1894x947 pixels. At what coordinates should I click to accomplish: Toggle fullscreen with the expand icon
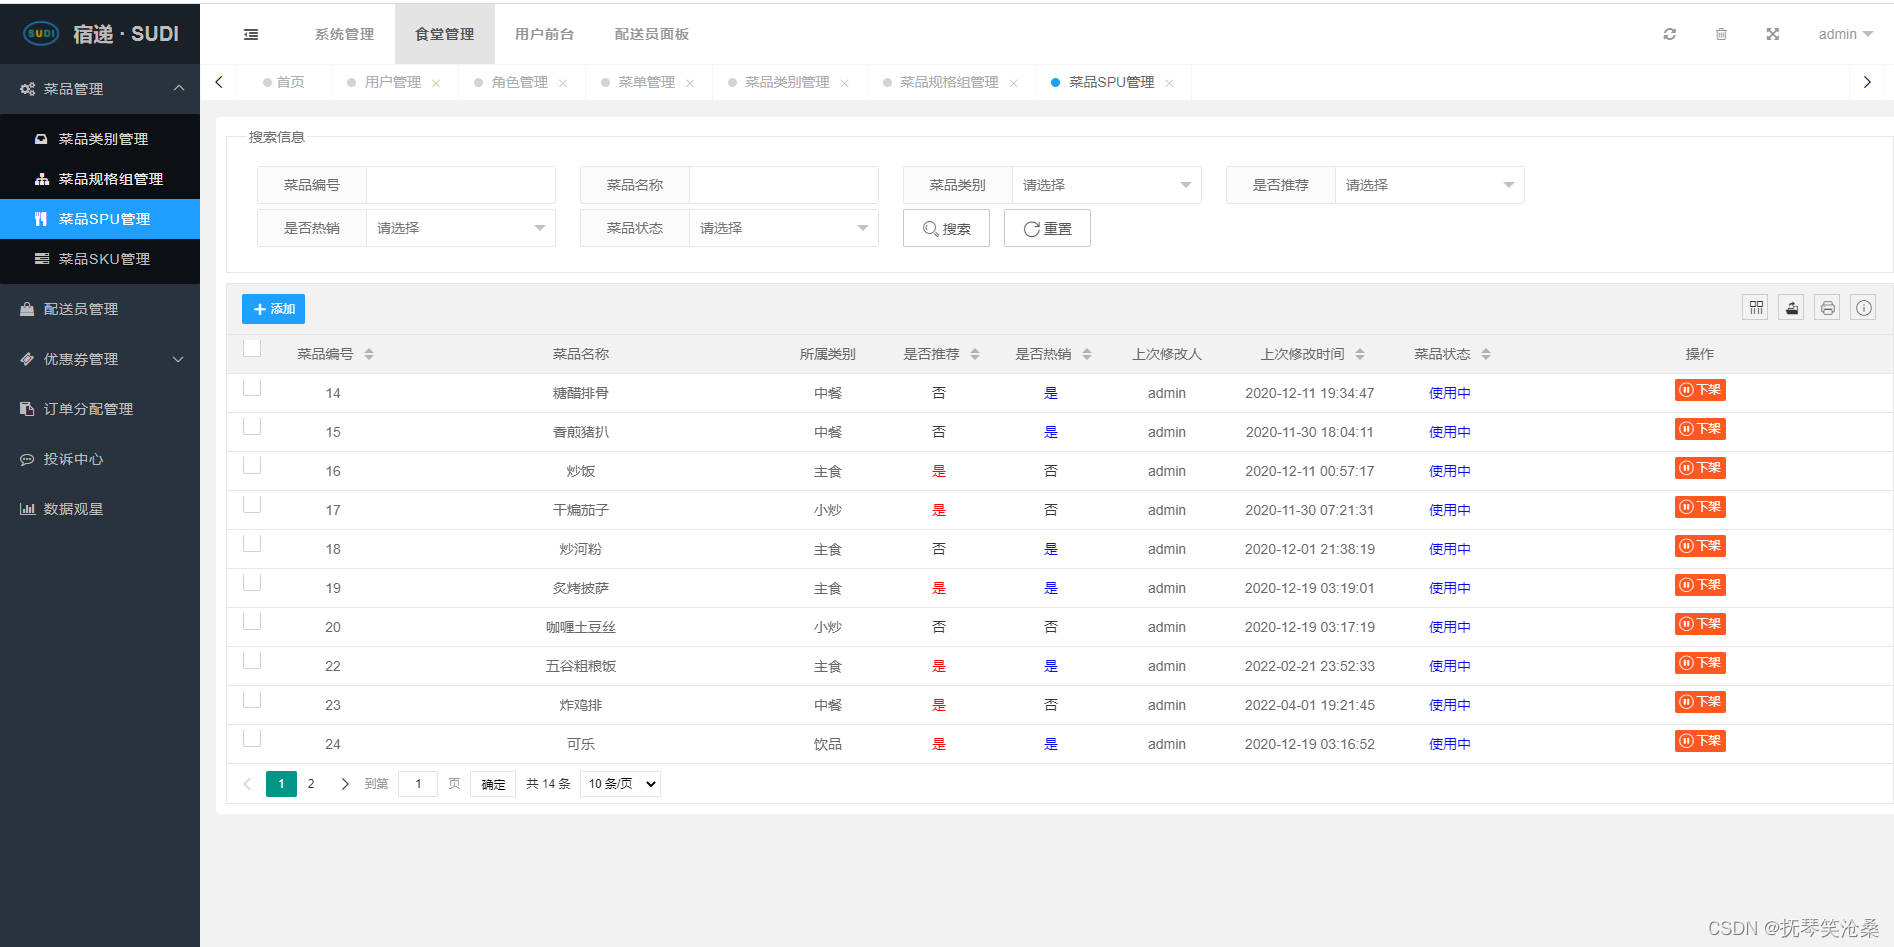pos(1772,34)
